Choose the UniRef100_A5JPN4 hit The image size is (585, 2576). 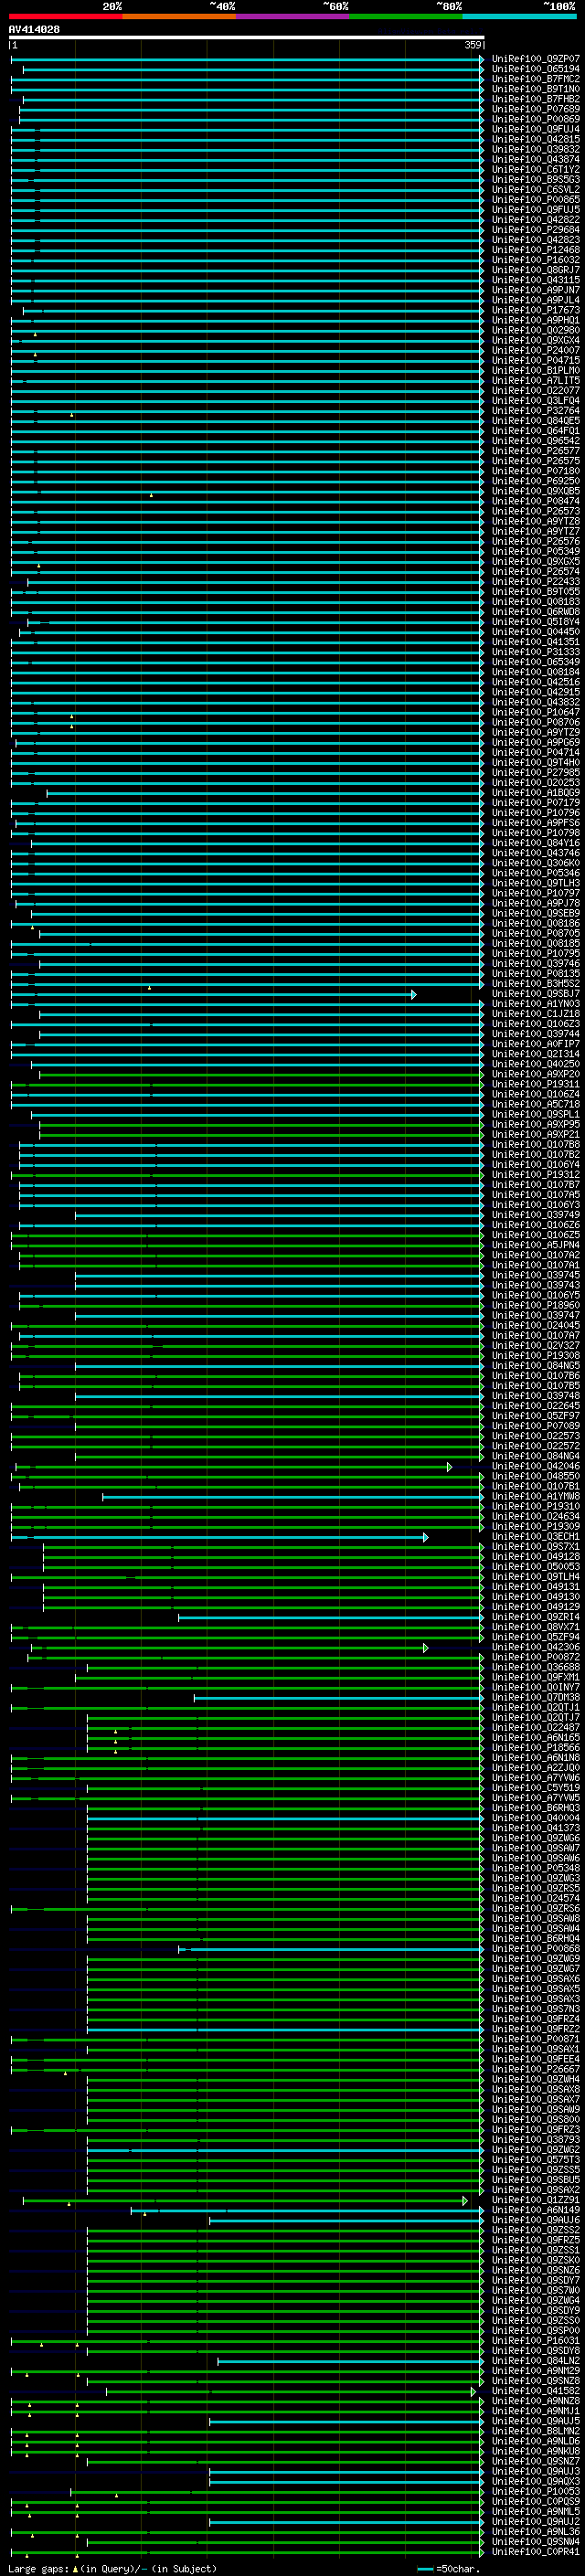(535, 1245)
